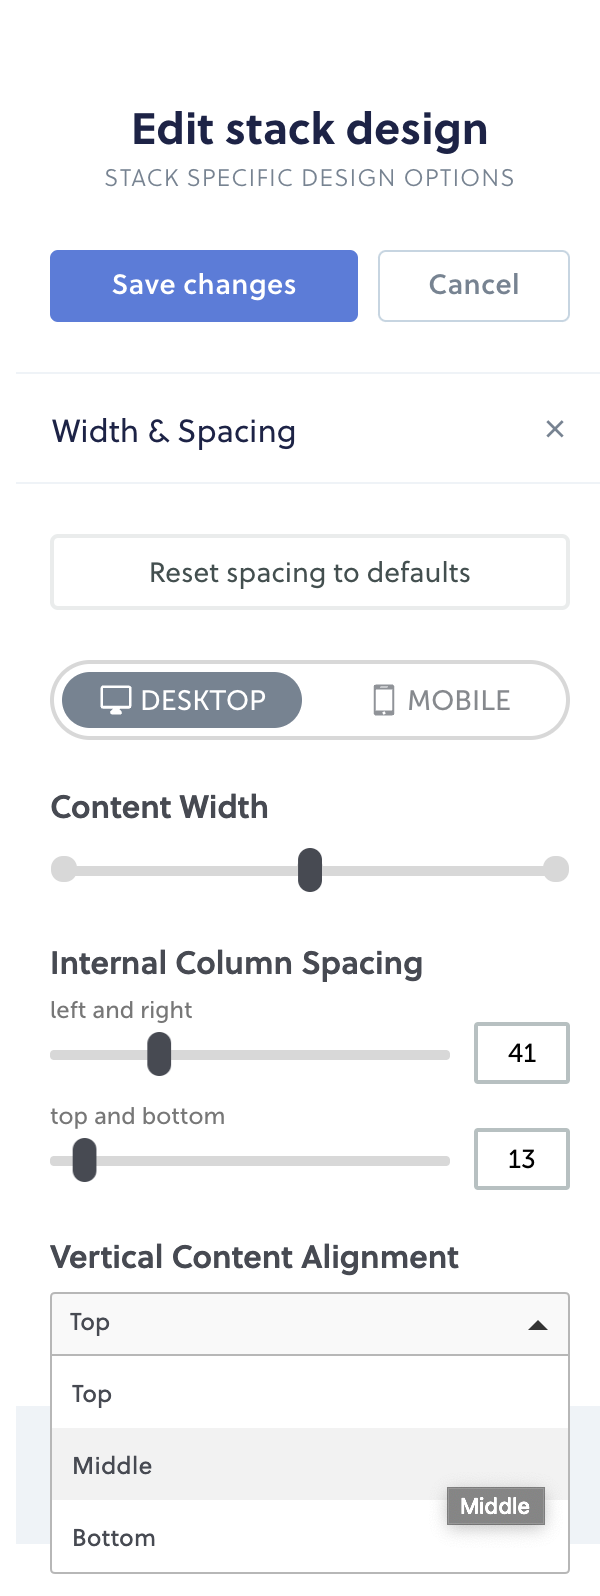Click the top and bottom value field showing 13

click(522, 1159)
